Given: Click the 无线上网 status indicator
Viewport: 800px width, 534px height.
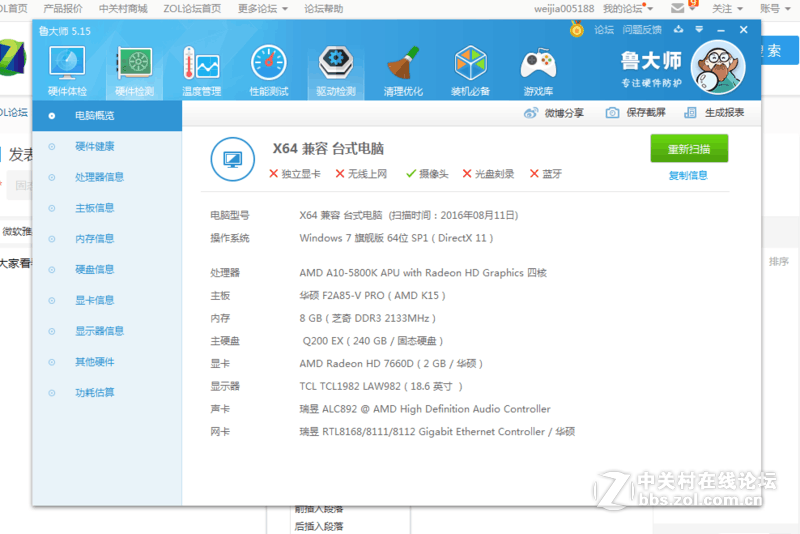Looking at the screenshot, I should 361,174.
